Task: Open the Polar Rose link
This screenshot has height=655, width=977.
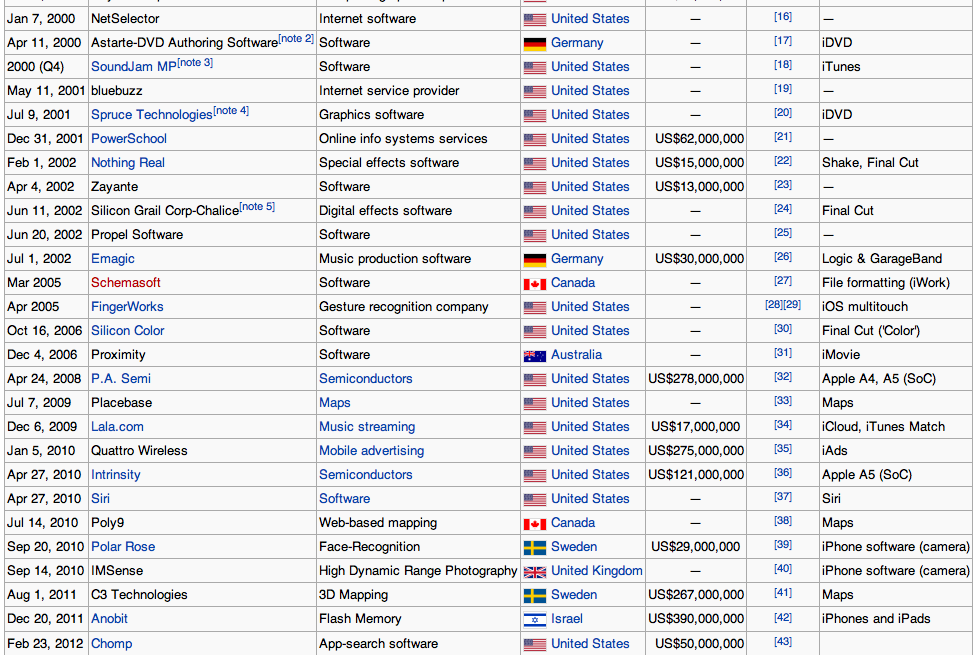Action: [123, 547]
